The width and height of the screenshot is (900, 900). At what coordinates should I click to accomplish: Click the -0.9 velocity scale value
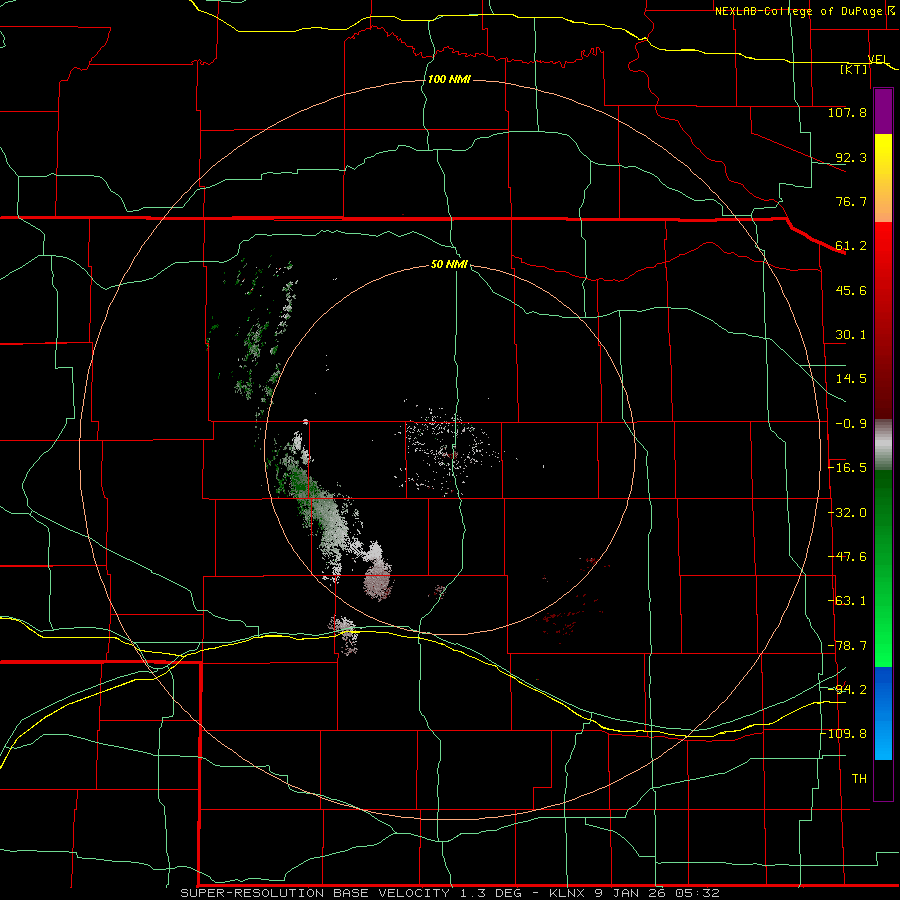pyautogui.click(x=851, y=424)
